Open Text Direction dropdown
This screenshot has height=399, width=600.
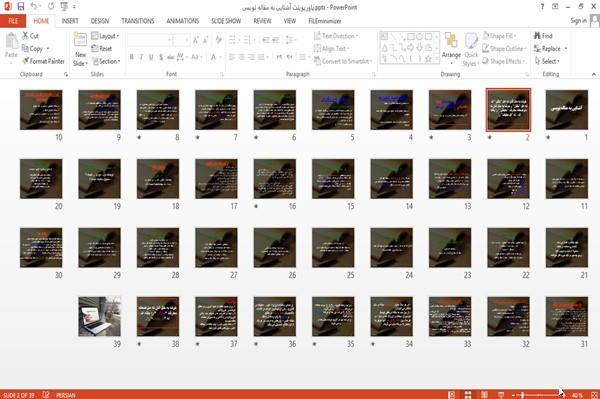pyautogui.click(x=336, y=36)
